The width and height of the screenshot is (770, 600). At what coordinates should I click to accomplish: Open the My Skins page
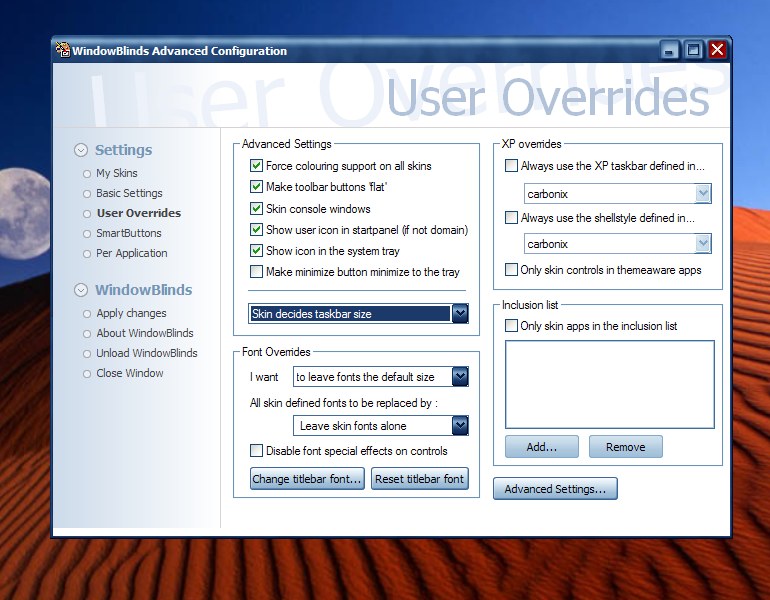117,173
